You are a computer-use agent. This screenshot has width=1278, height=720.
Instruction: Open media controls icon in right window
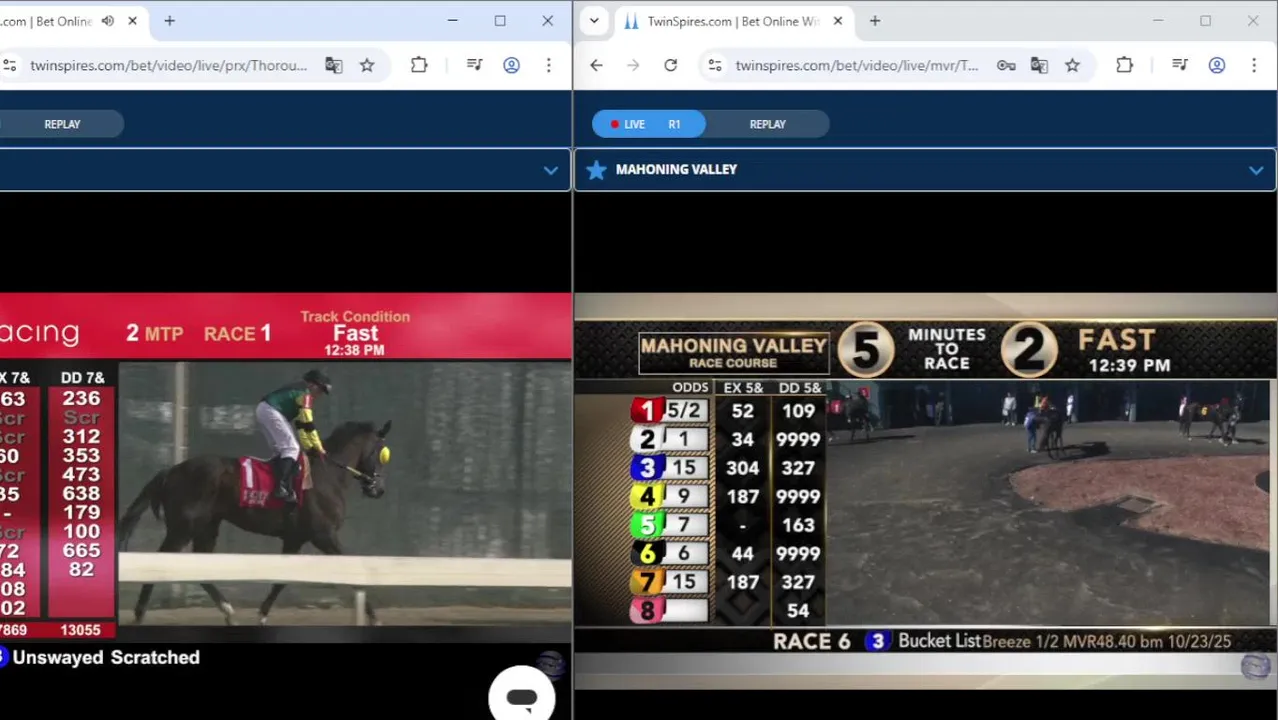1180,65
